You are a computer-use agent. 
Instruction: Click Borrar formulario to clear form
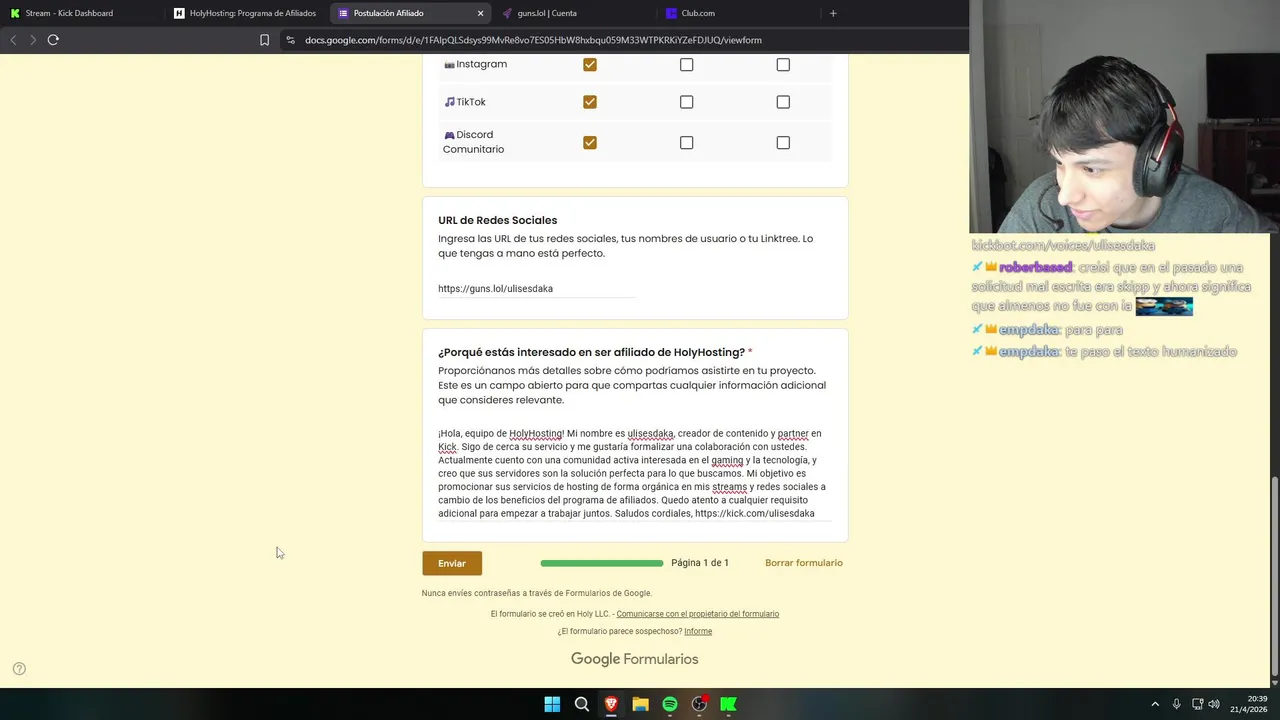(804, 563)
